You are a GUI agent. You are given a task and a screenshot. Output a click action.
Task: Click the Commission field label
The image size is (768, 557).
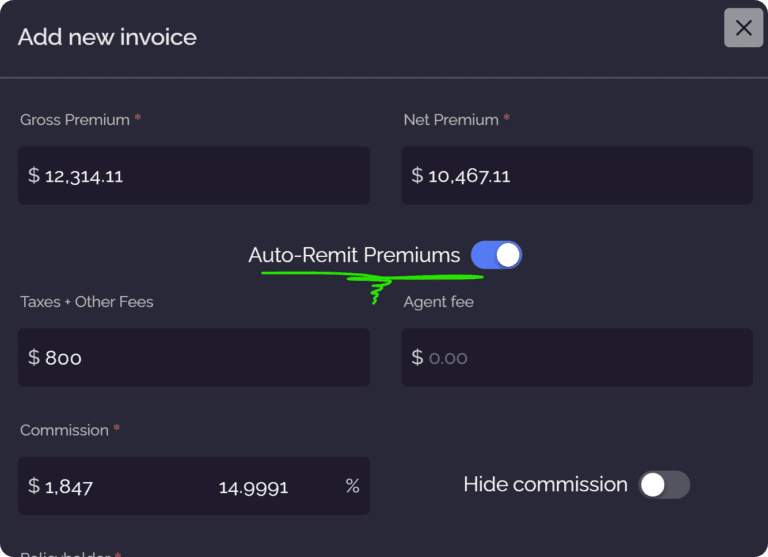64,430
